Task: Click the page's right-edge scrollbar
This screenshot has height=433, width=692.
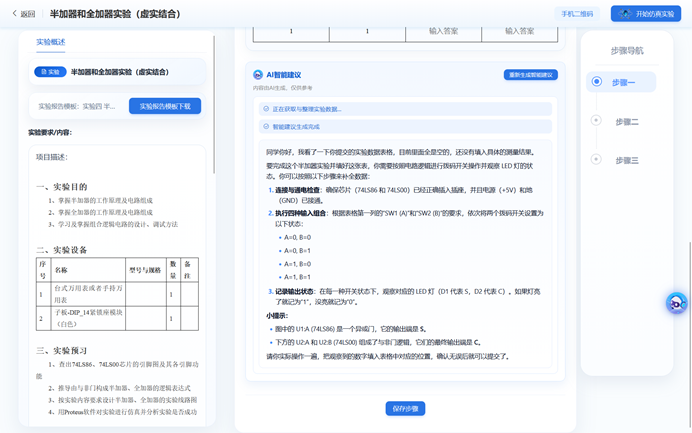Action: (689, 335)
